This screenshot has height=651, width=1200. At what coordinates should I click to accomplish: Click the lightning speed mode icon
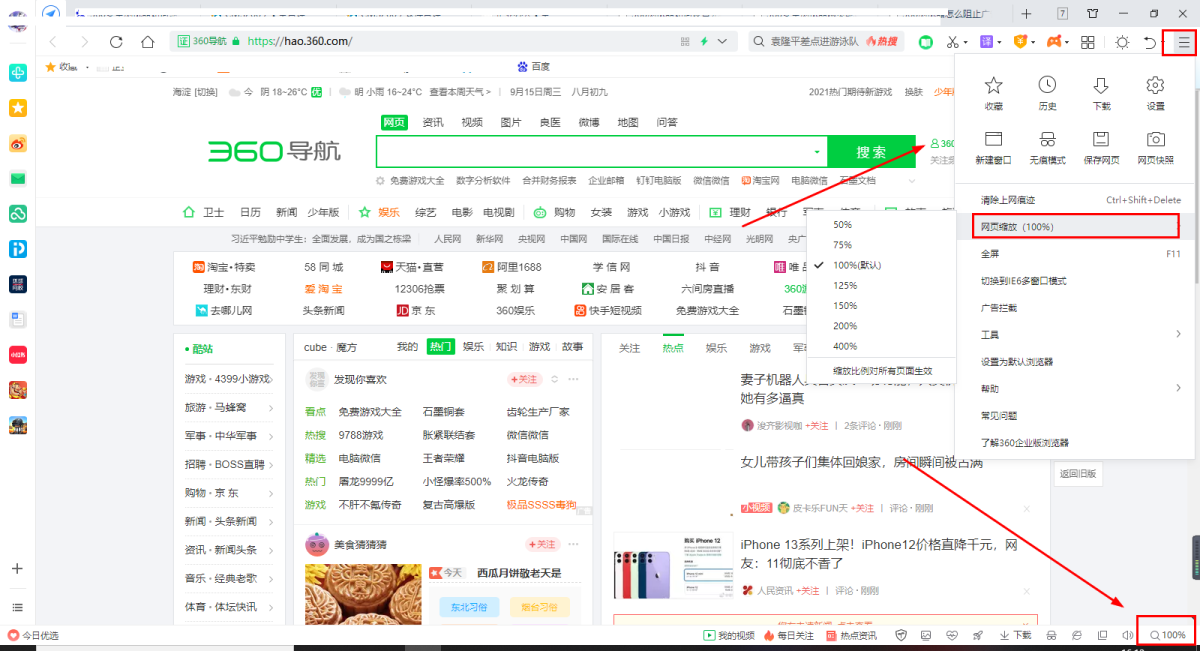click(704, 42)
